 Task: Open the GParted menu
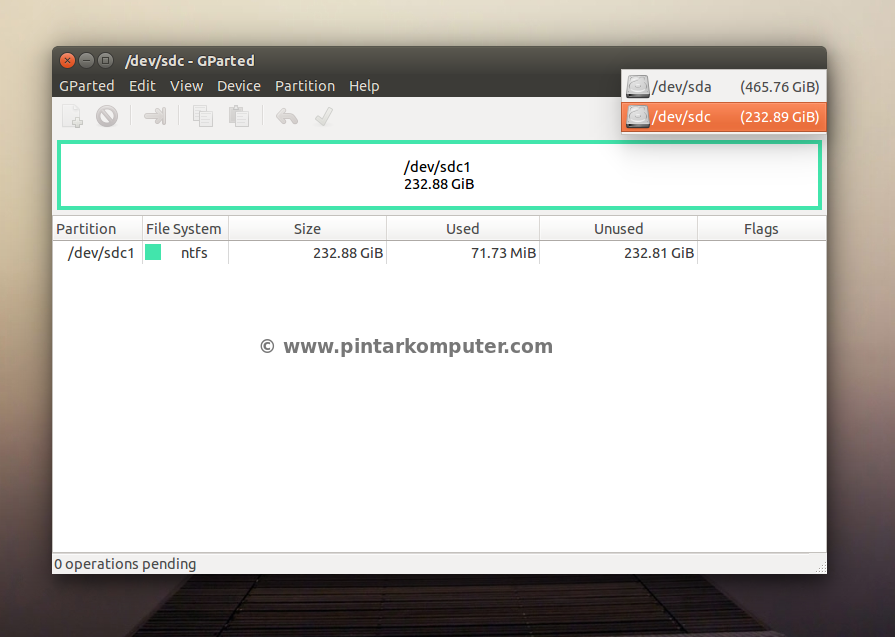click(87, 86)
